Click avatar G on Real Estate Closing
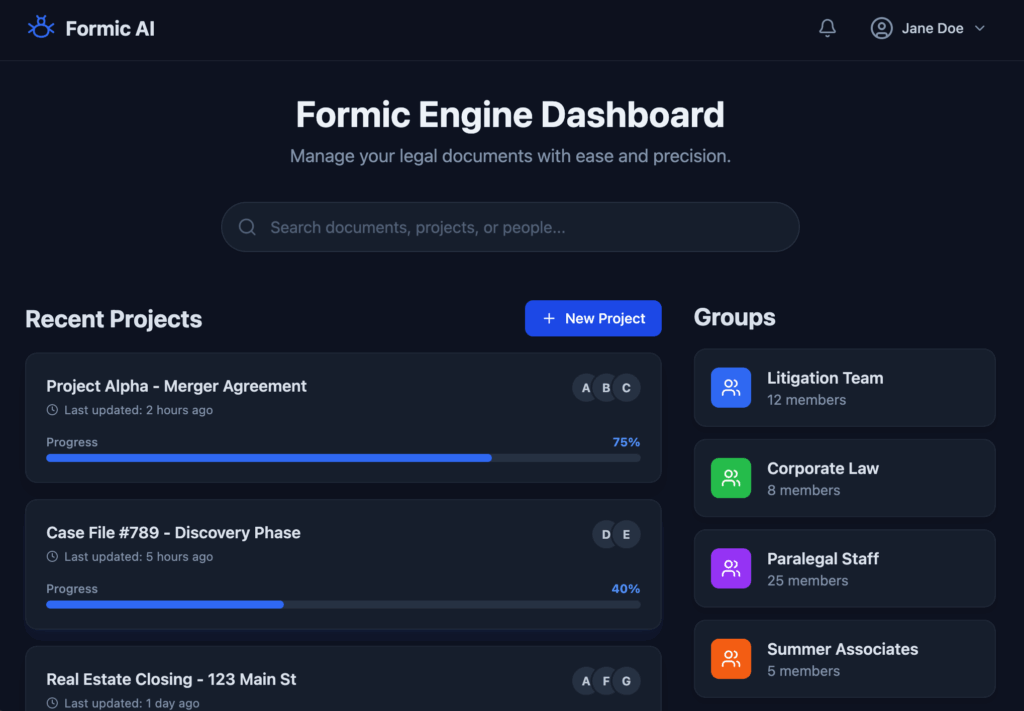1024x711 pixels. tap(627, 682)
